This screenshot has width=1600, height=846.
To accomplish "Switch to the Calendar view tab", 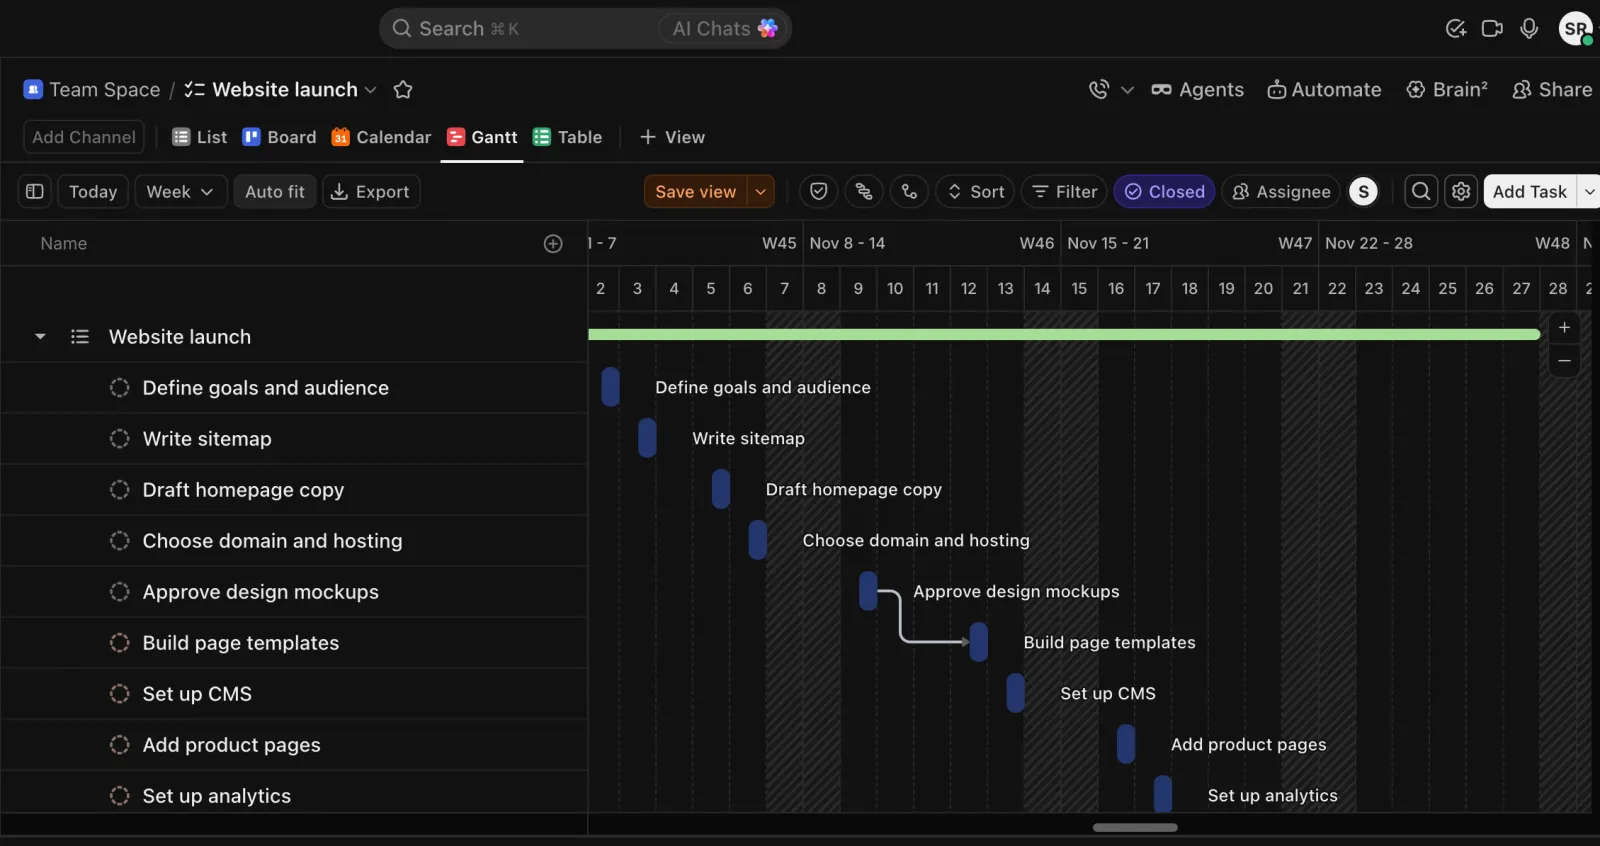I will pos(381,137).
